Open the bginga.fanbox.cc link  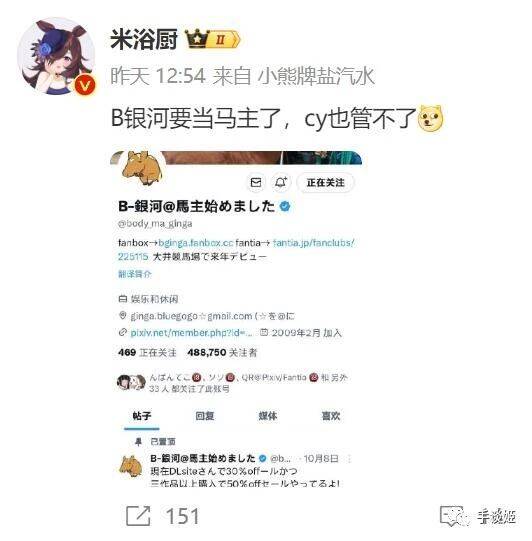click(x=196, y=243)
